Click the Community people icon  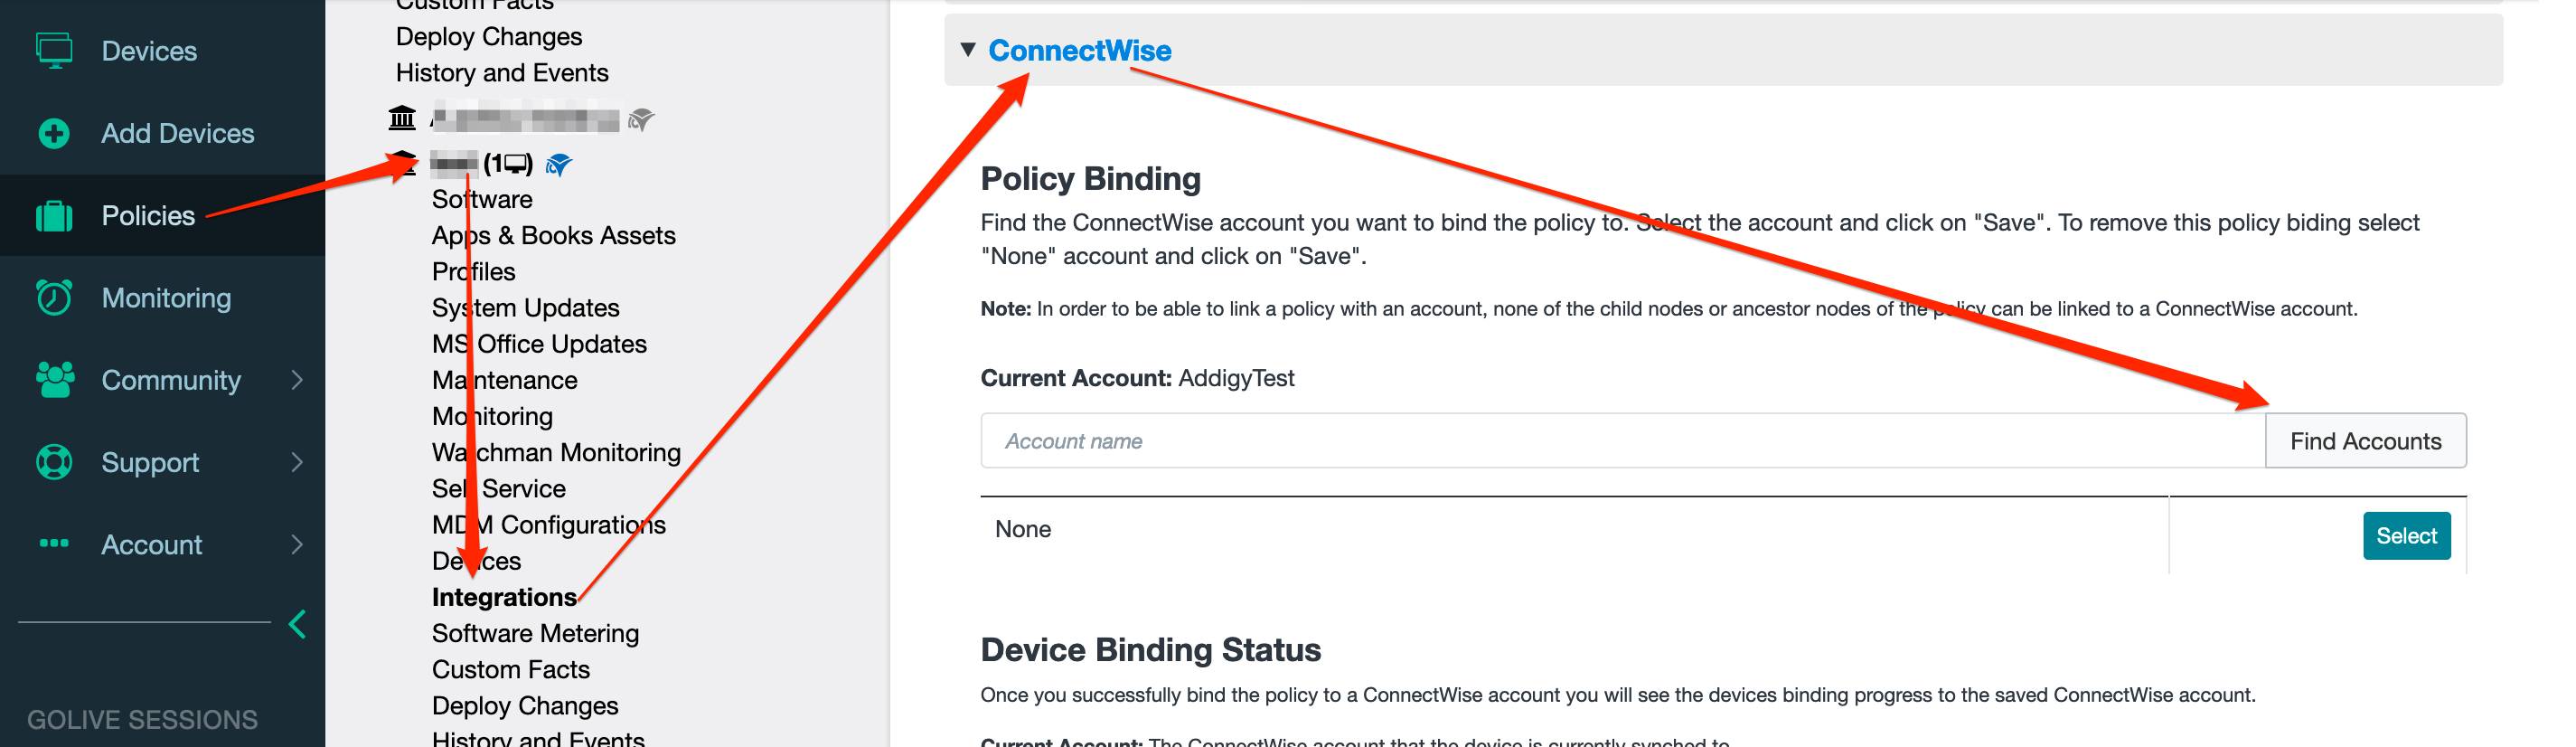coord(54,379)
